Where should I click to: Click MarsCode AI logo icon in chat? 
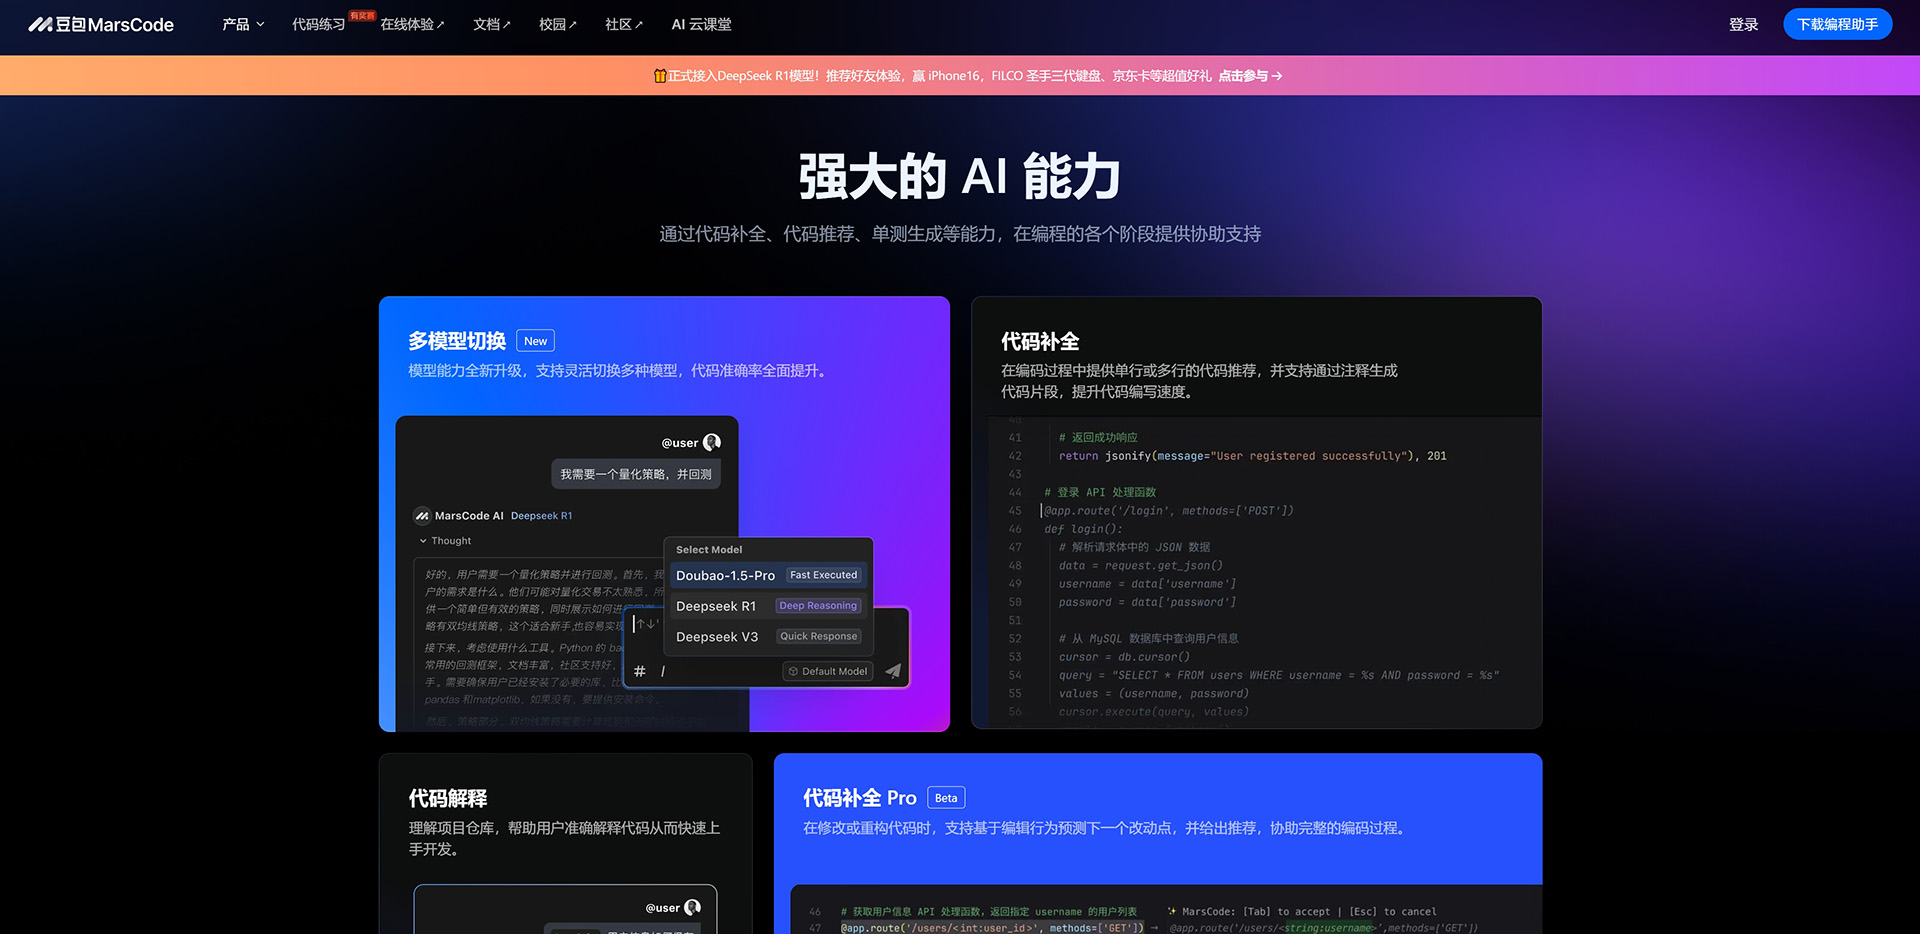(422, 516)
